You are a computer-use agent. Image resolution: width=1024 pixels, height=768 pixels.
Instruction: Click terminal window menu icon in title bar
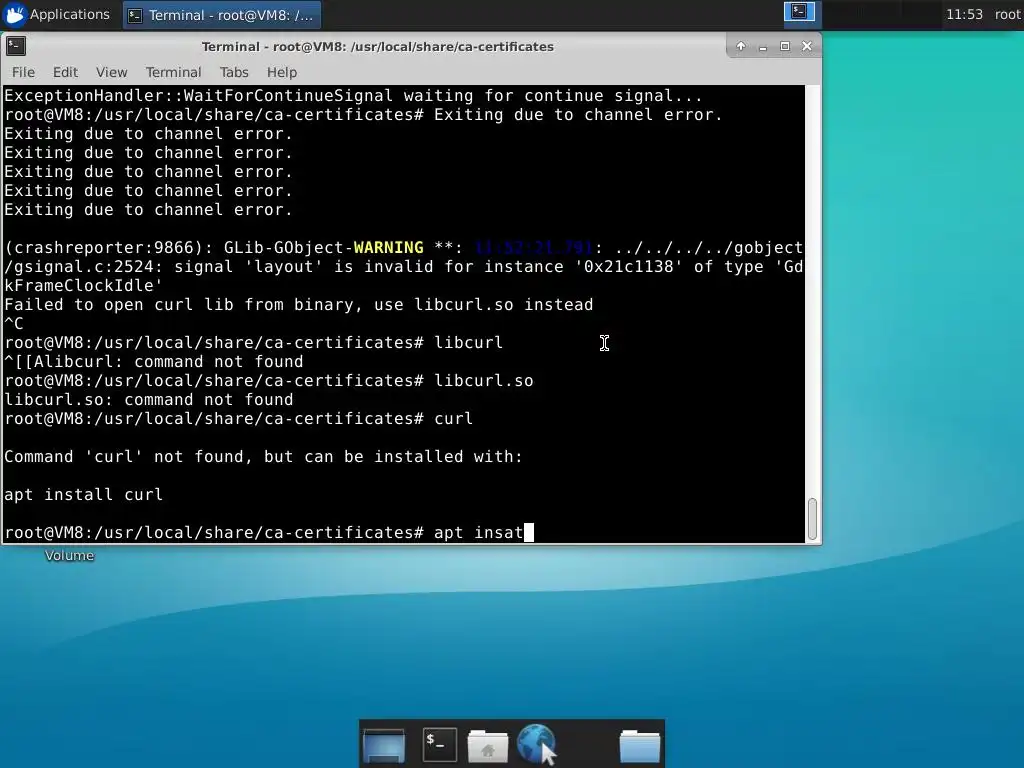tap(16, 46)
